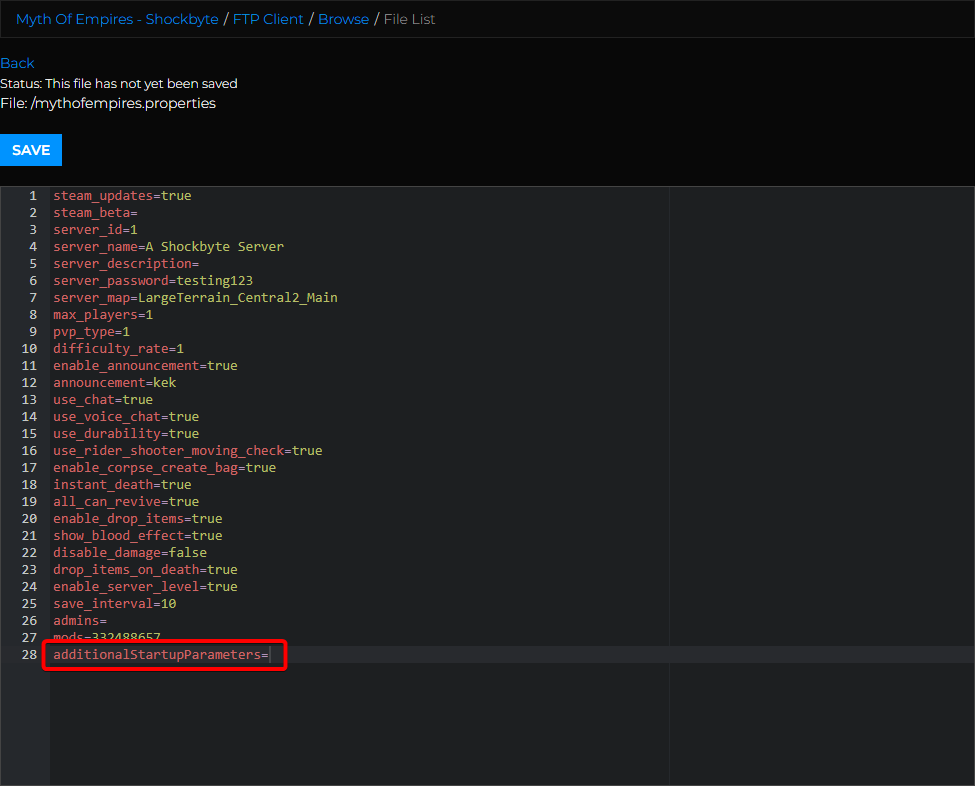
Task: Click the server_name=A Shockbyte Server line
Action: pyautogui.click(x=169, y=246)
